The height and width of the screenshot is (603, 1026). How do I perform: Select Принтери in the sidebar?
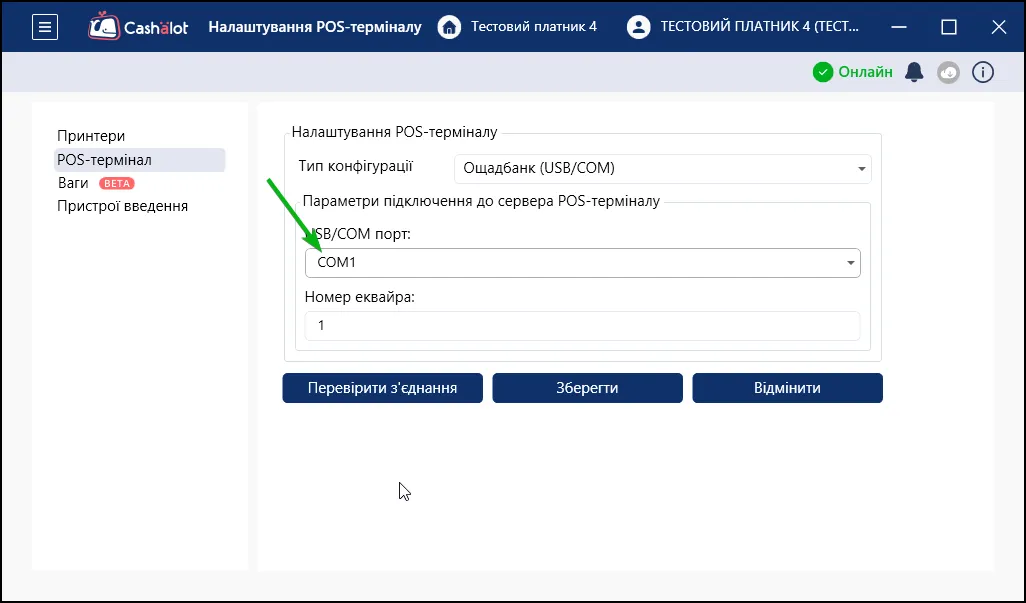point(91,136)
